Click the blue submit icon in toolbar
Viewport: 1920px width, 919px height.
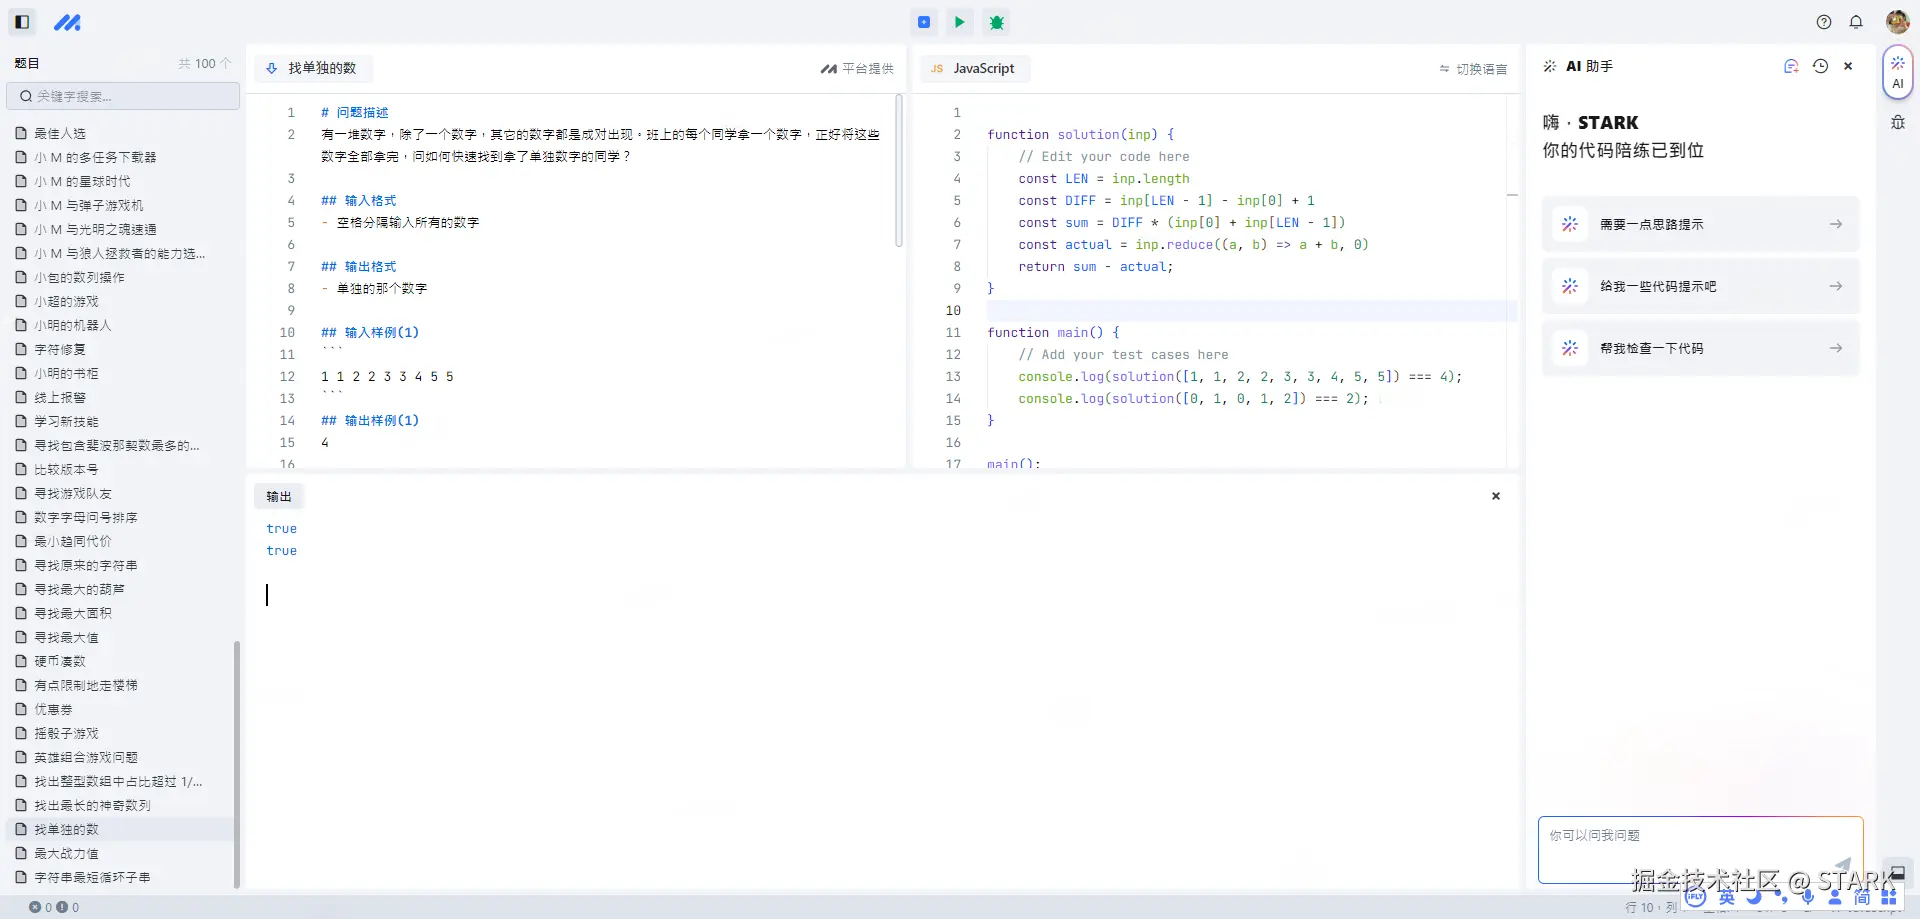[x=924, y=22]
